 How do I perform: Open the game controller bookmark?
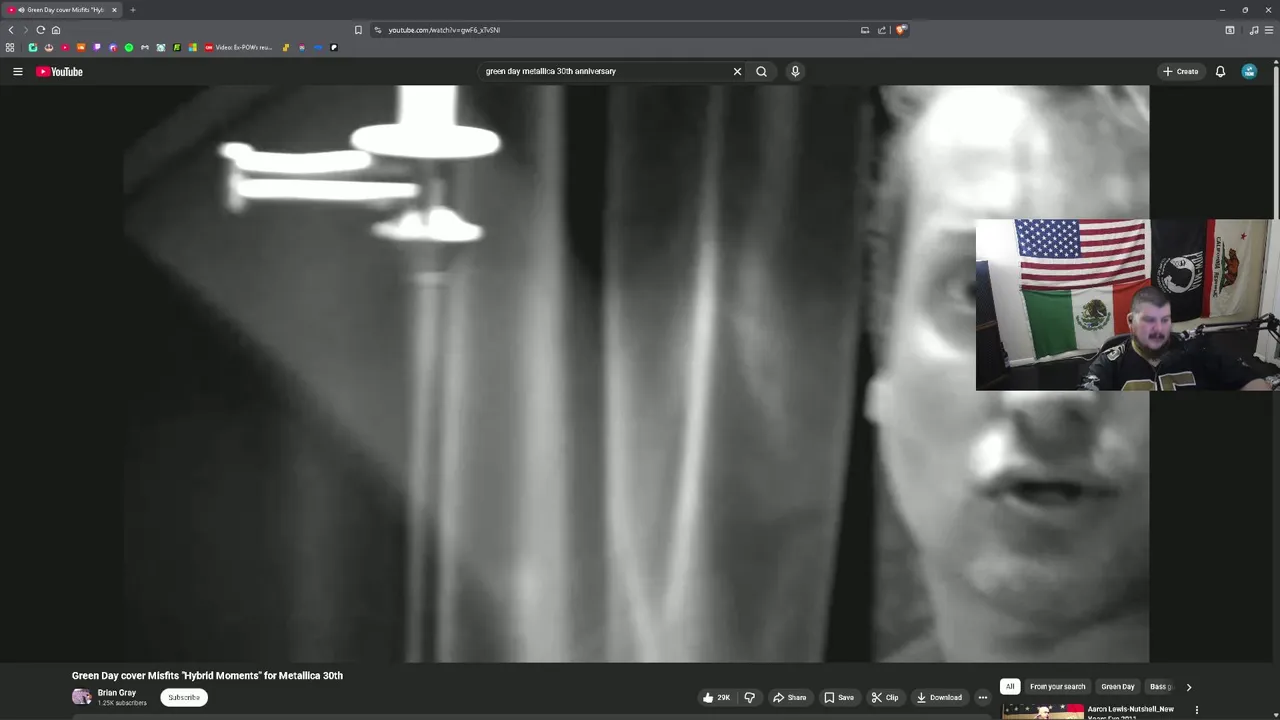click(x=145, y=47)
